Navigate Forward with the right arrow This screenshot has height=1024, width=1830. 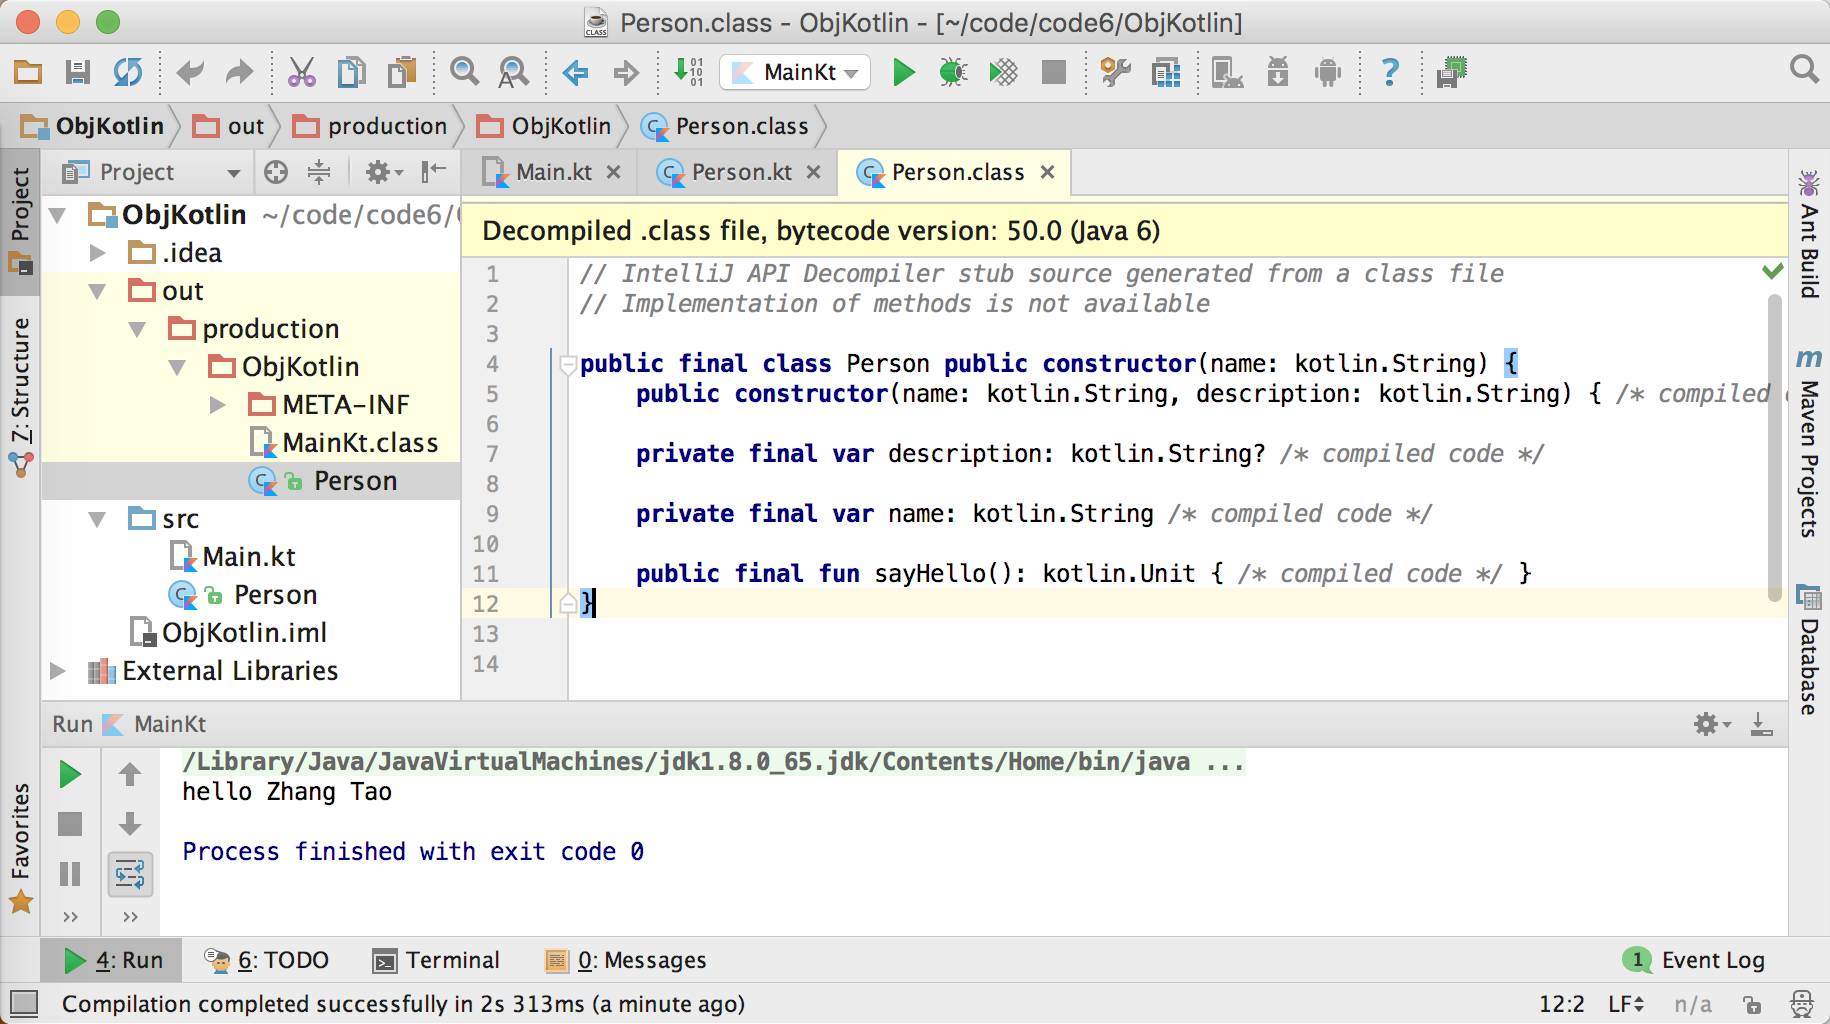(626, 72)
